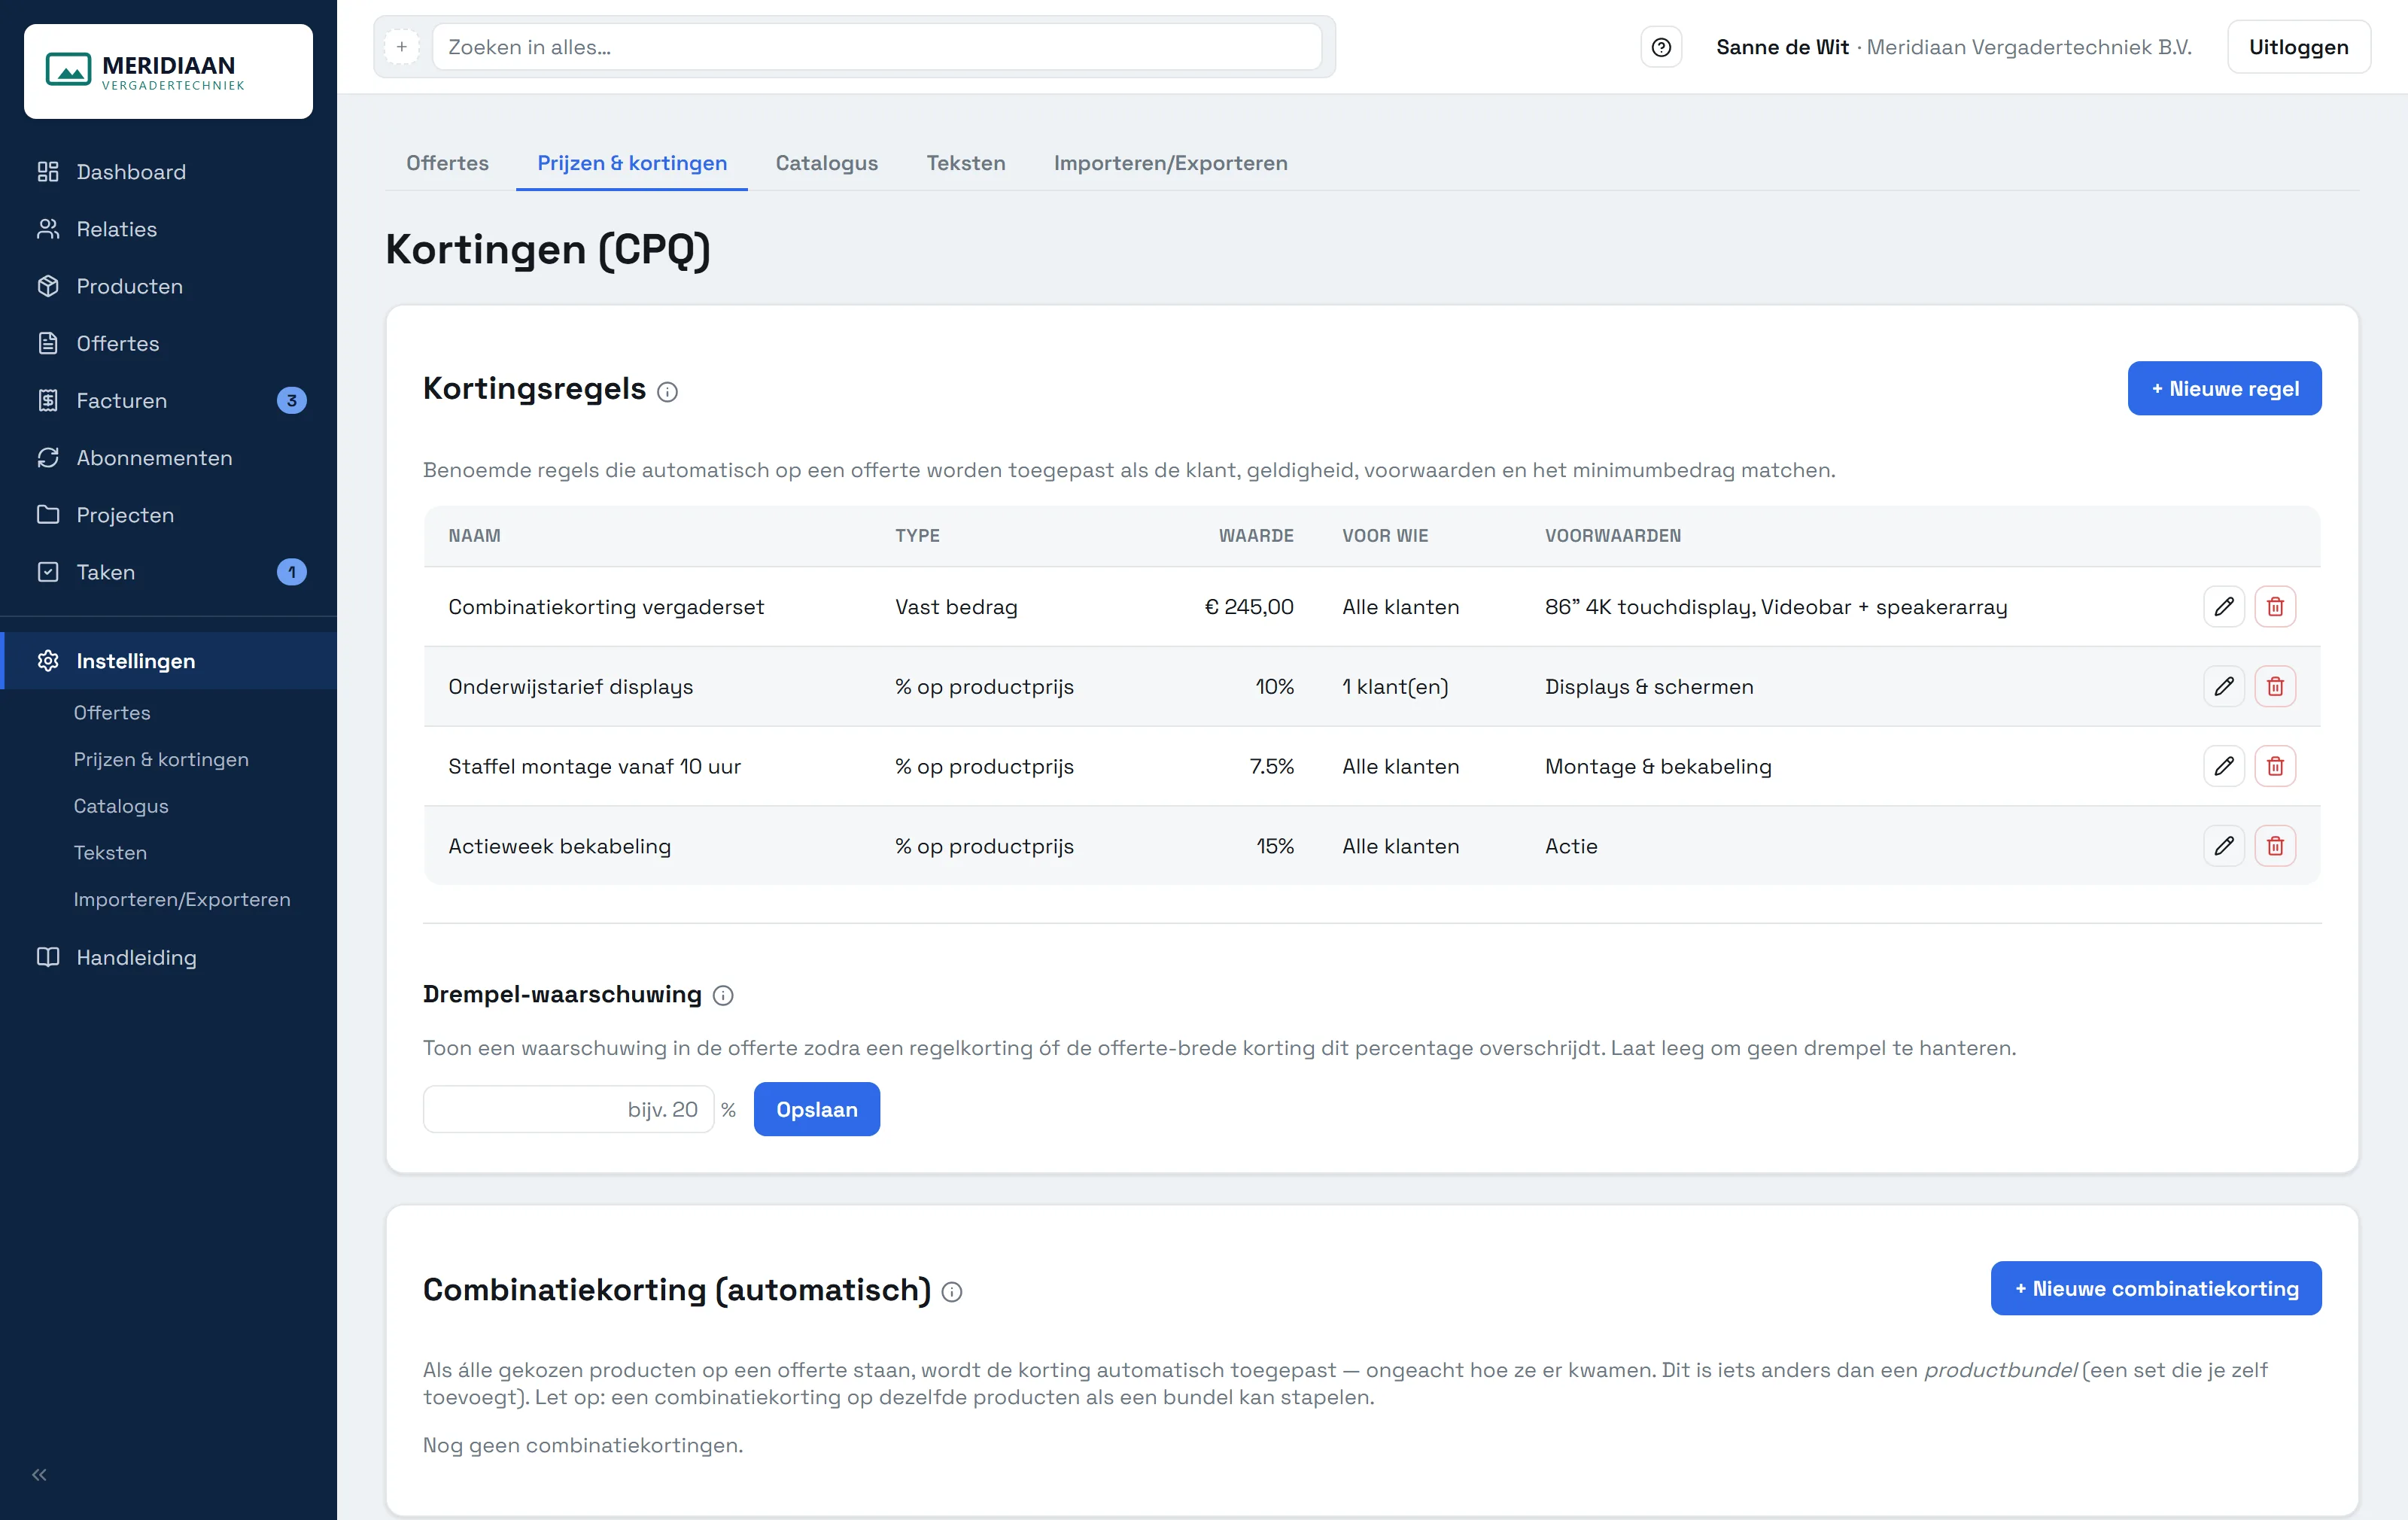Edit the Onderwijstarief displays rule

2224,686
